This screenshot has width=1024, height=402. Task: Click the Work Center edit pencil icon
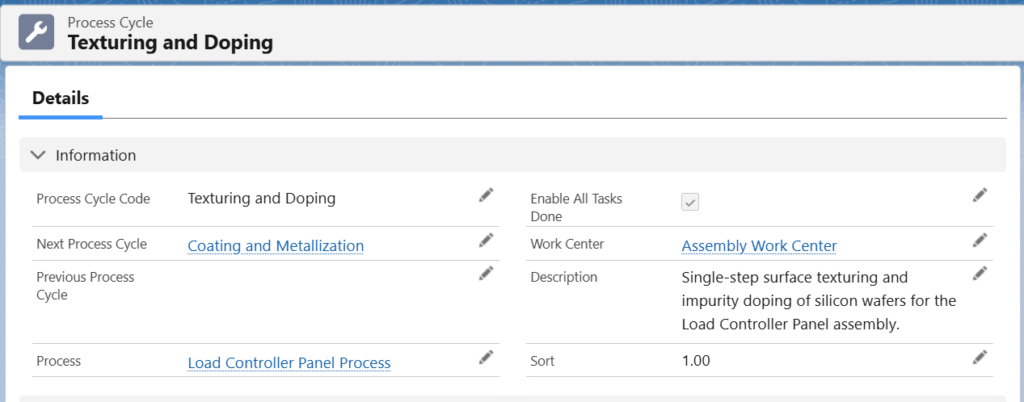tap(980, 240)
